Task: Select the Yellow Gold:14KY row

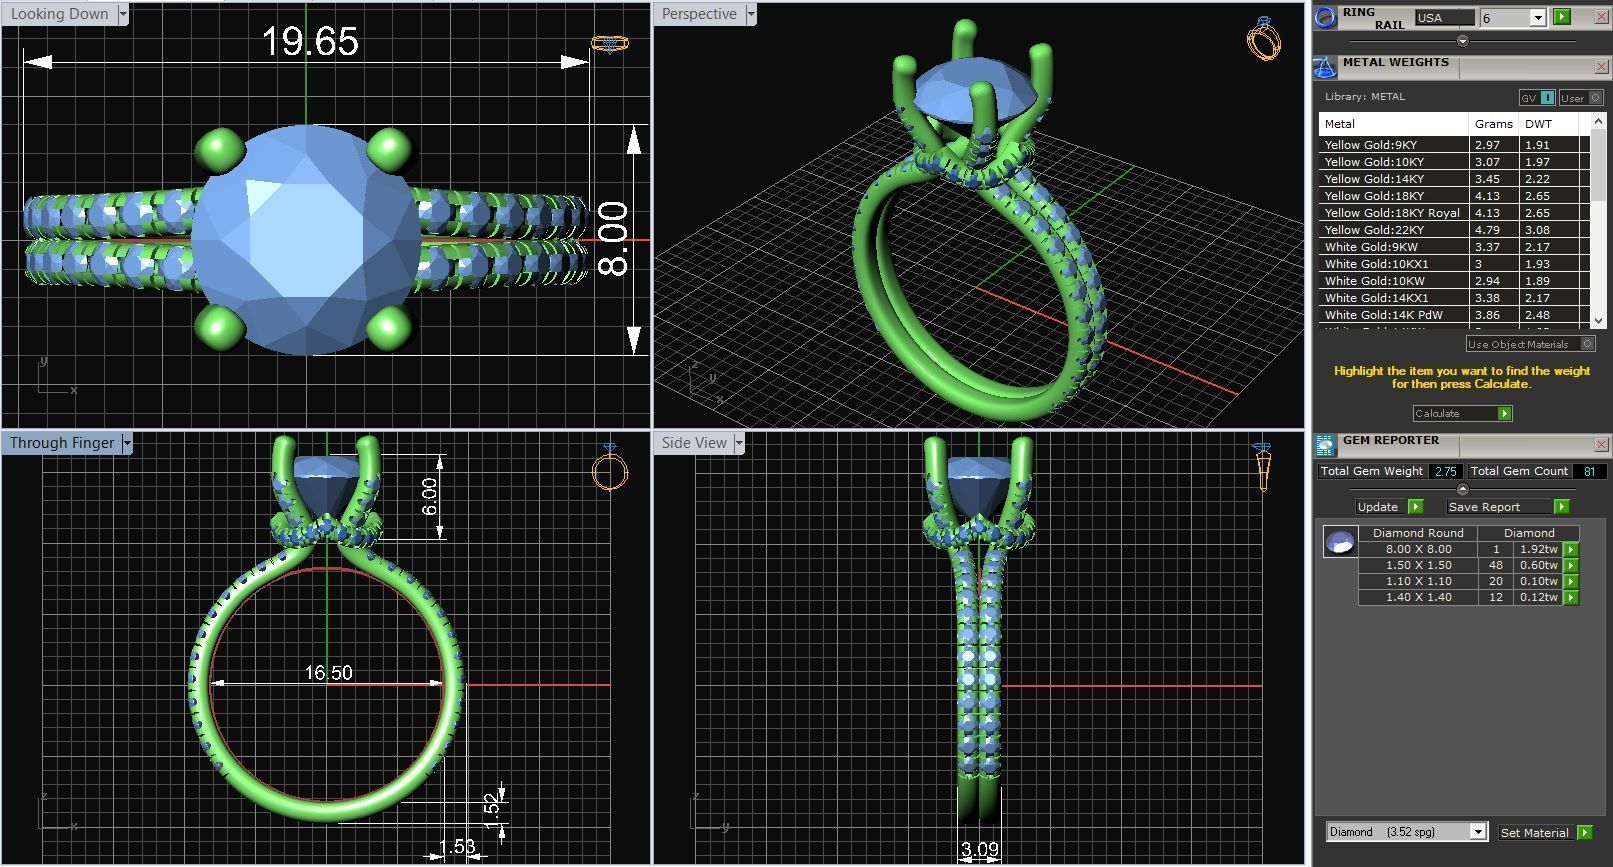Action: [1454, 179]
